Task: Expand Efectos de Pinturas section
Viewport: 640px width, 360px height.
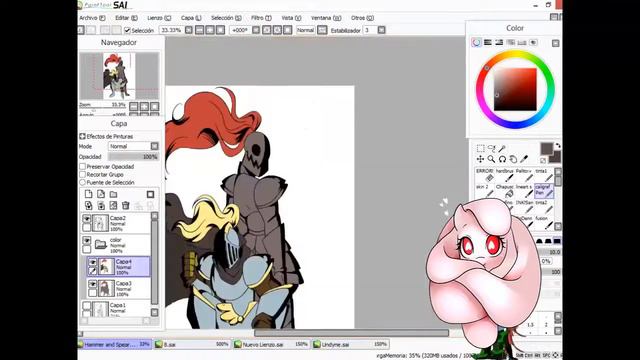Action: click(82, 136)
